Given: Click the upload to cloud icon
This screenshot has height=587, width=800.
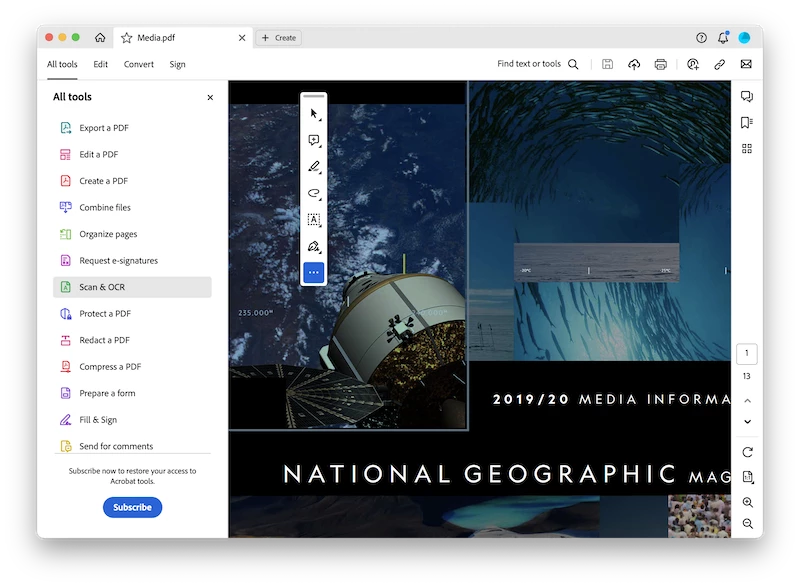Looking at the screenshot, I should click(634, 64).
